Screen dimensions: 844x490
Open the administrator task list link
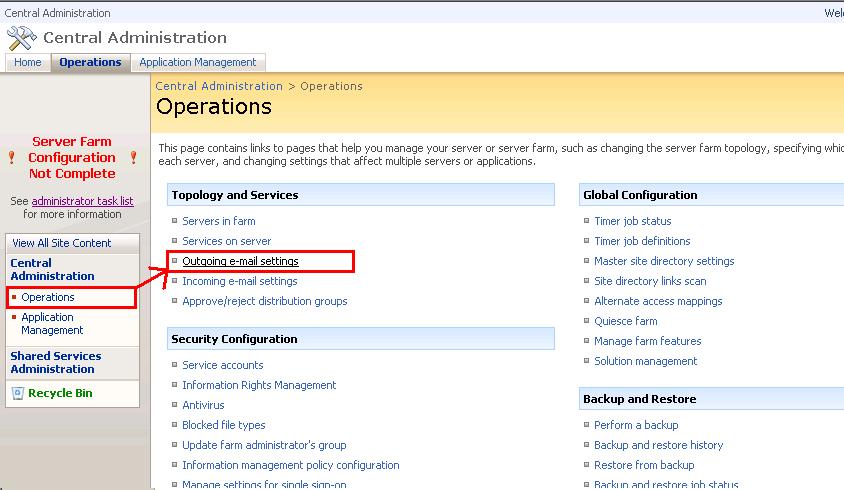[82, 201]
